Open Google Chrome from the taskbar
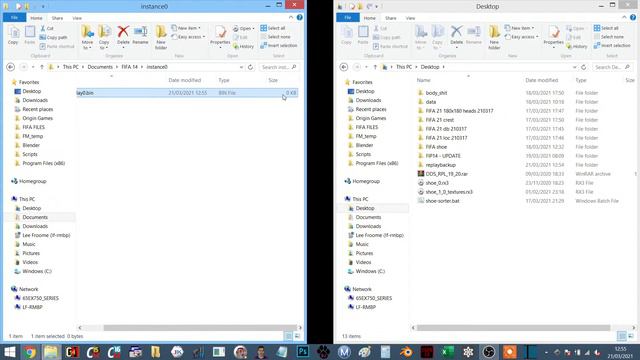Image resolution: width=640 pixels, height=360 pixels. click(x=30, y=351)
